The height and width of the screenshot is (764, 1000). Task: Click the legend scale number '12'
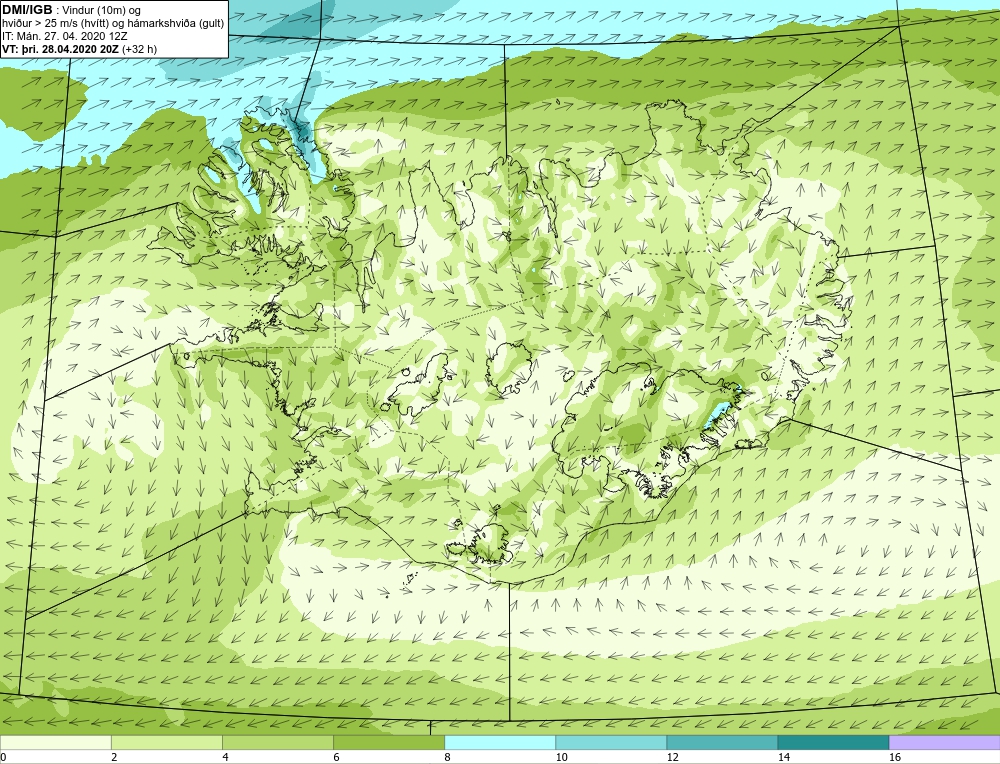672,758
